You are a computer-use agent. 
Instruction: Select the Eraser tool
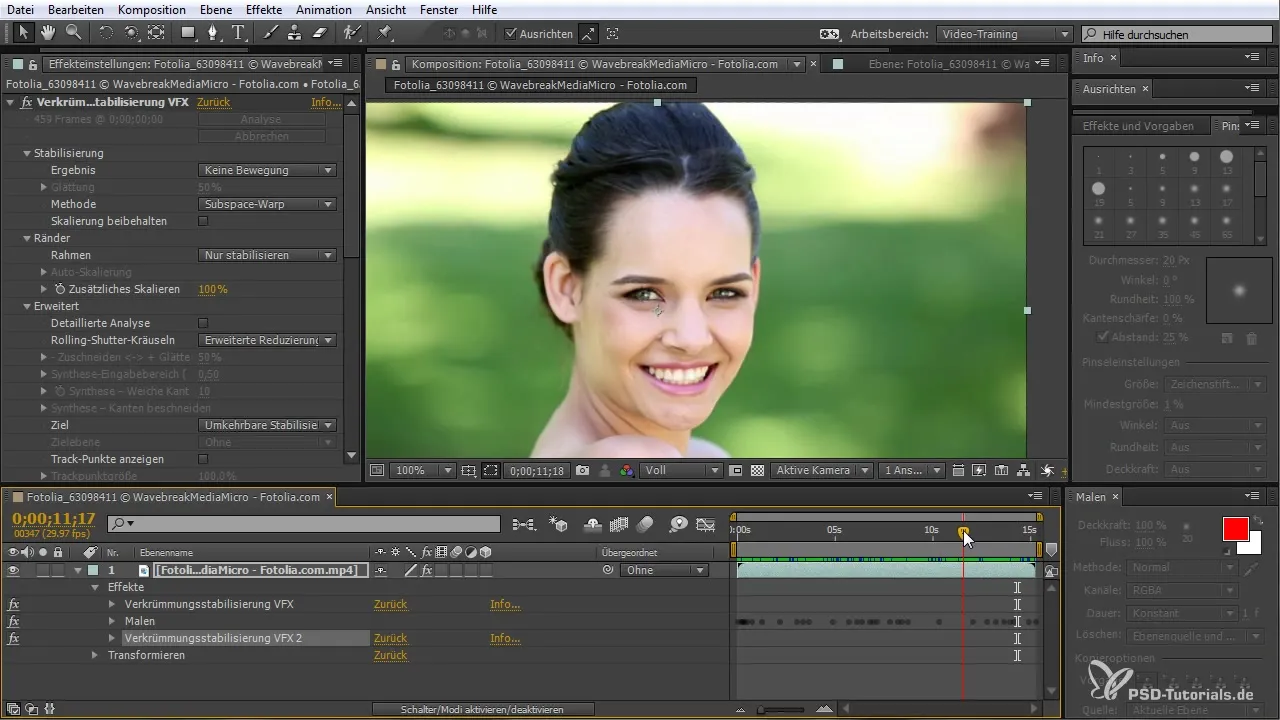pyautogui.click(x=319, y=33)
